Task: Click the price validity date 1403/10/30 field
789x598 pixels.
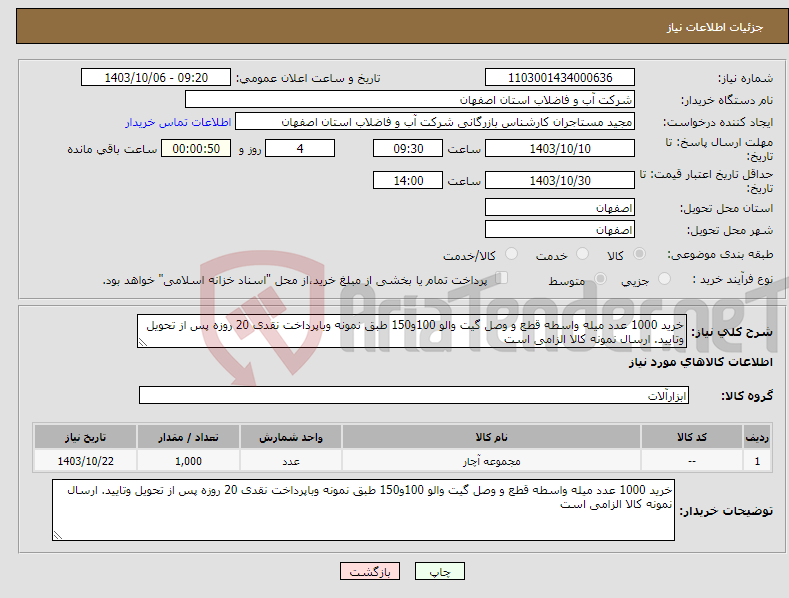Action: [560, 180]
